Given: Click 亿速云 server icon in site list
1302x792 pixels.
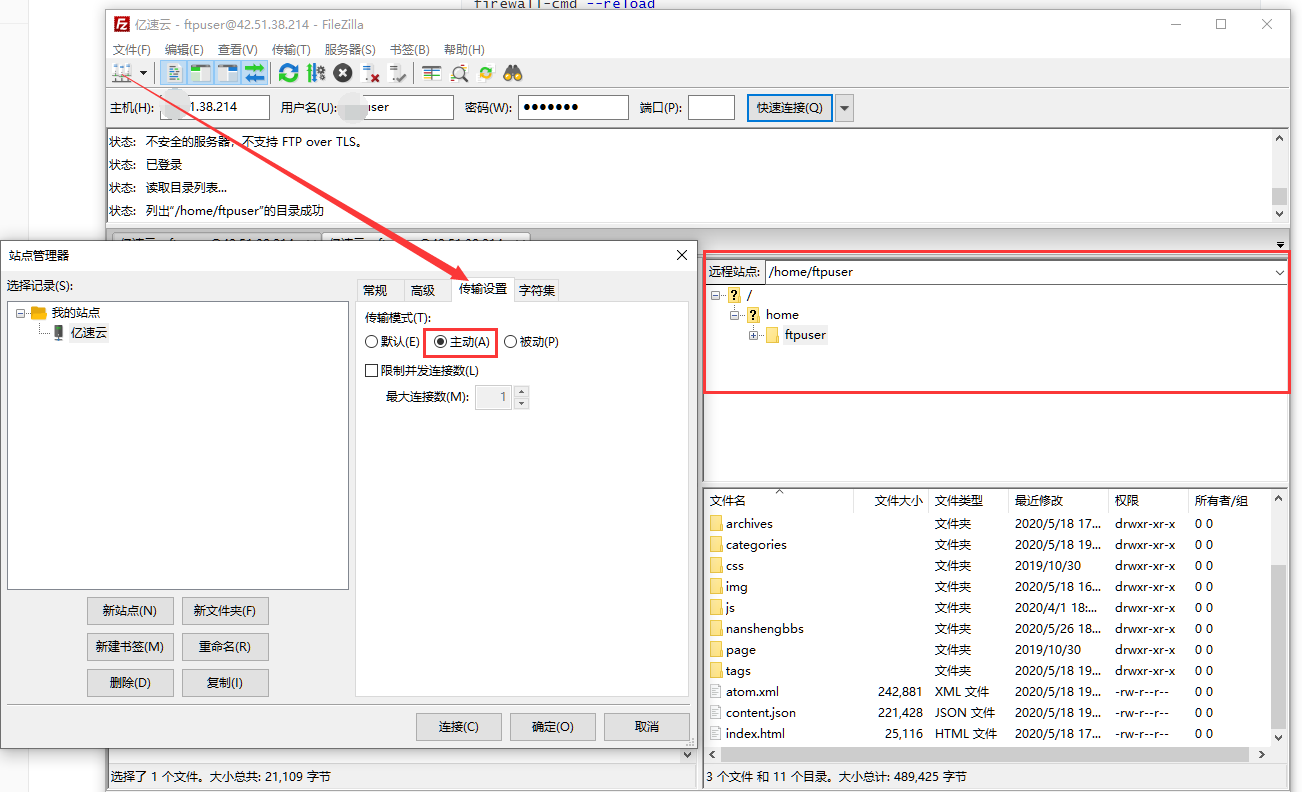Looking at the screenshot, I should (59, 332).
